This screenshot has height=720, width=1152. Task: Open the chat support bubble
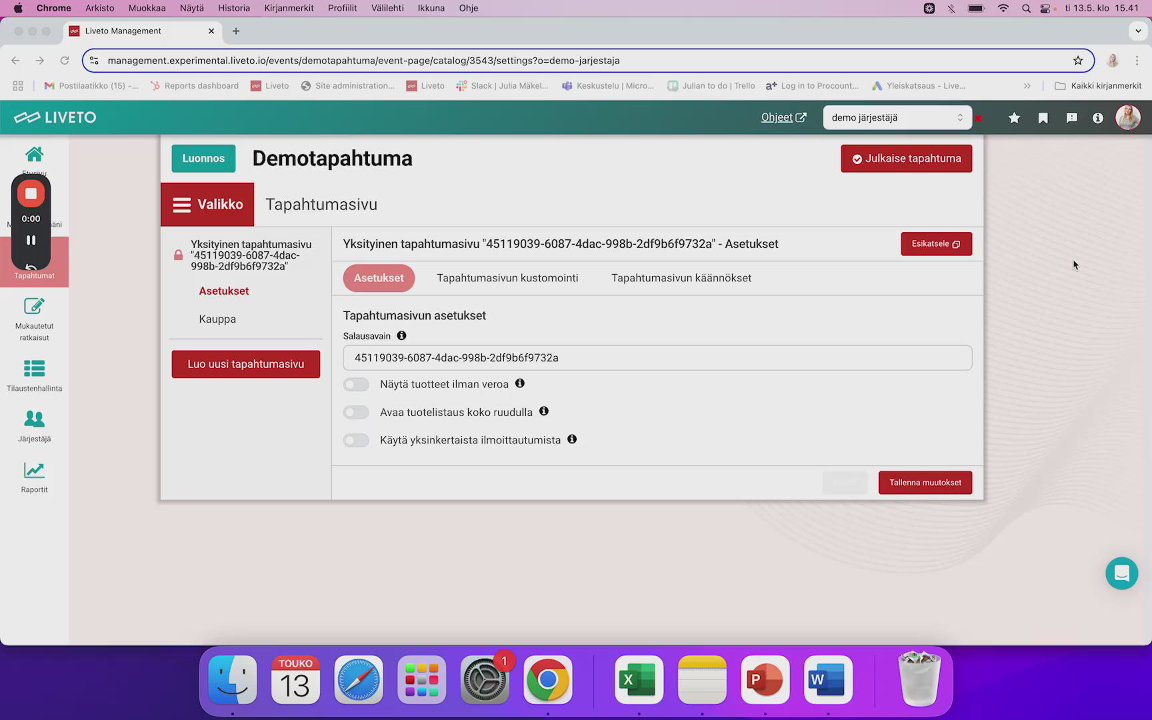1121,574
